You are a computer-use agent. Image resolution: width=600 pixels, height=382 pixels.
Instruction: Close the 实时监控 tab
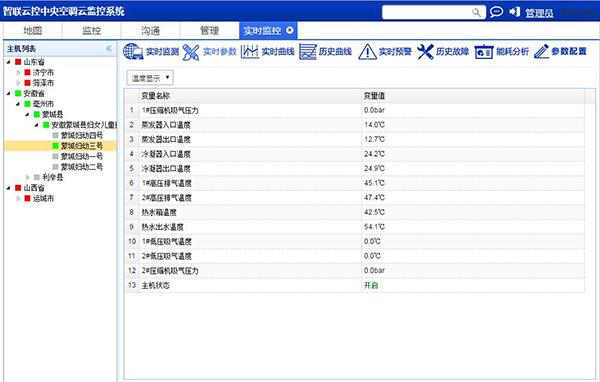(x=290, y=30)
